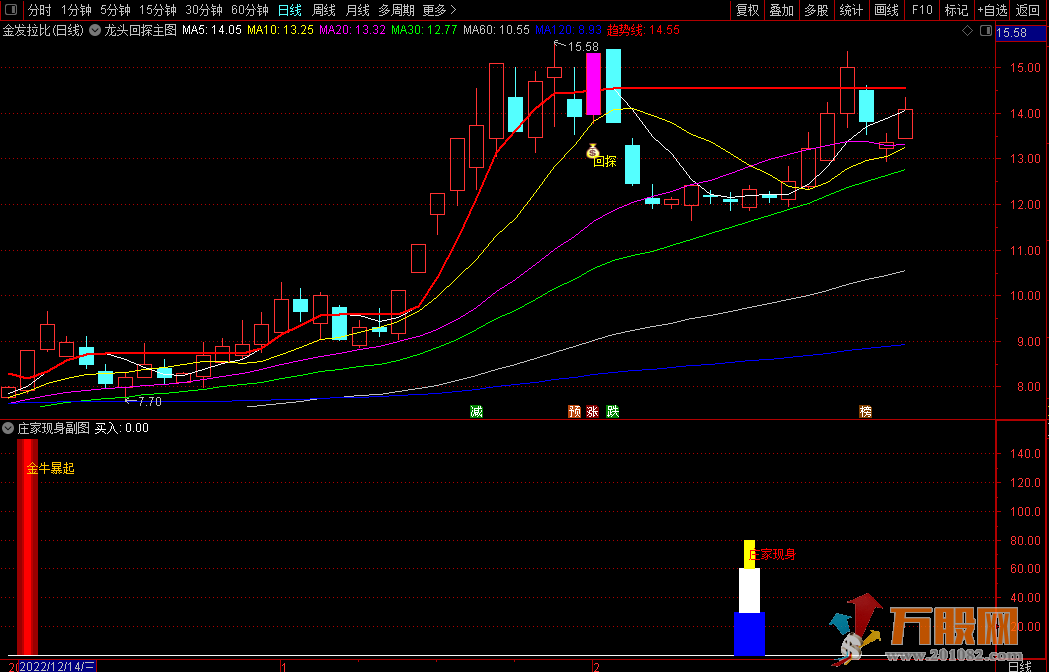Screen dimensions: 1049x672
Task: Click the 买入: 0.00 value label
Action: click(122, 428)
